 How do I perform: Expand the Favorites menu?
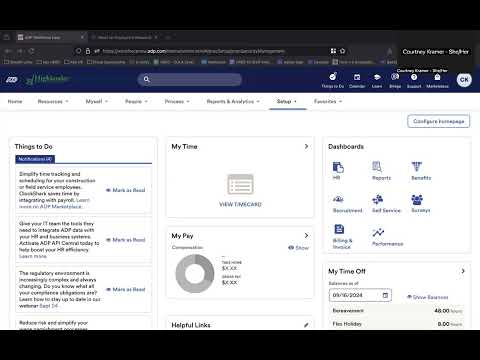(x=328, y=101)
